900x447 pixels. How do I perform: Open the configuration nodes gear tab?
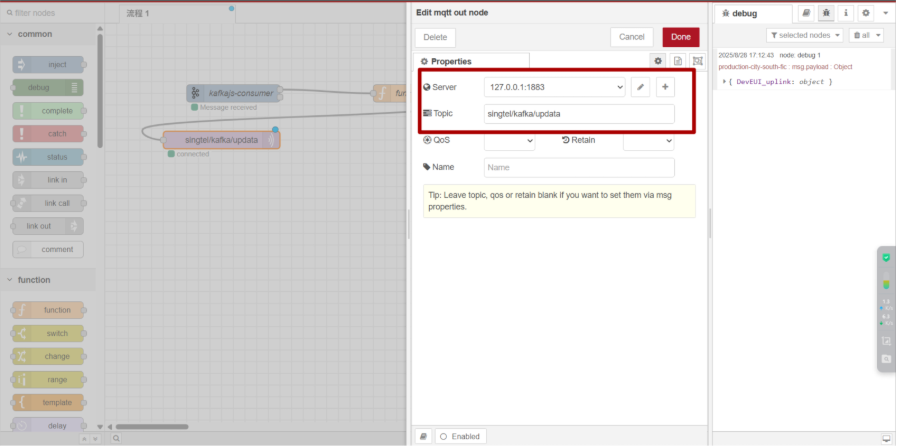pyautogui.click(x=866, y=13)
